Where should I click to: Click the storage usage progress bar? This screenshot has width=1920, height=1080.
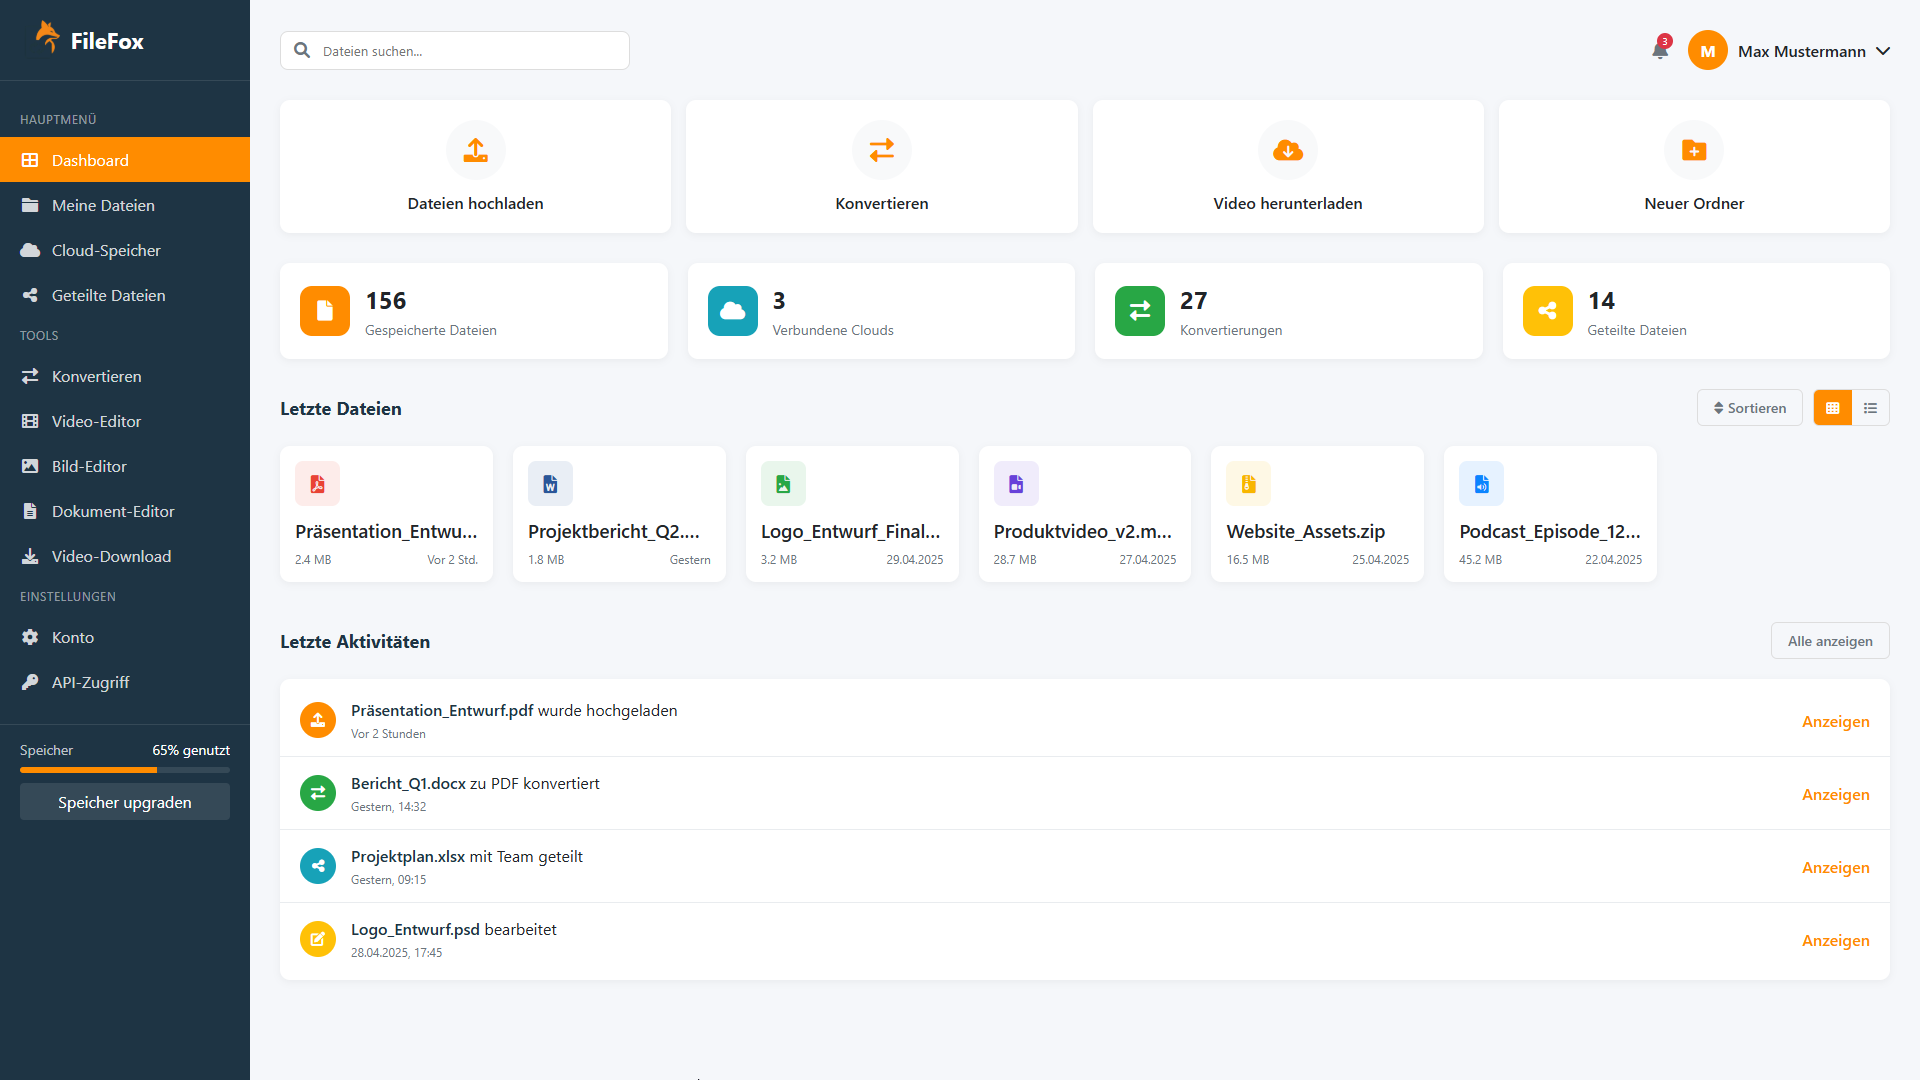click(x=124, y=770)
